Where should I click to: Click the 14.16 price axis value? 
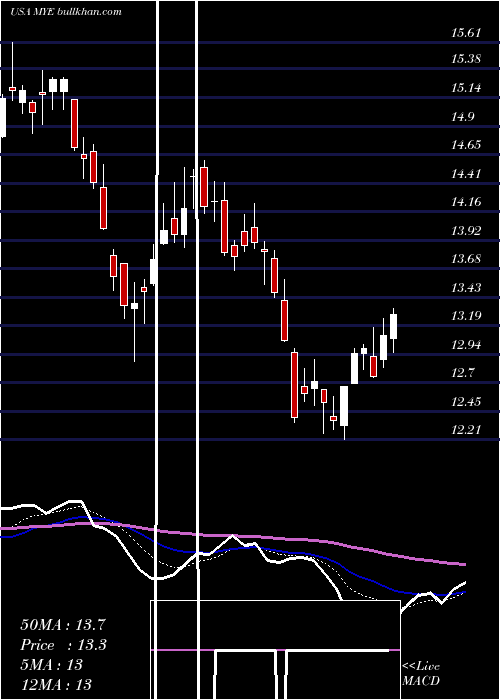(466, 202)
